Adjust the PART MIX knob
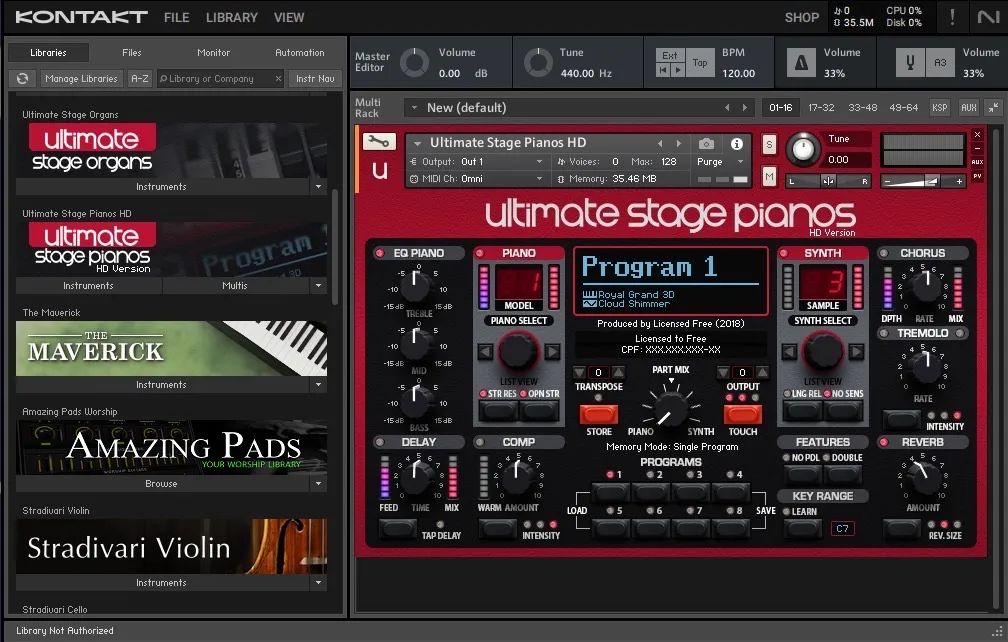Image resolution: width=1008 pixels, height=642 pixels. (670, 408)
